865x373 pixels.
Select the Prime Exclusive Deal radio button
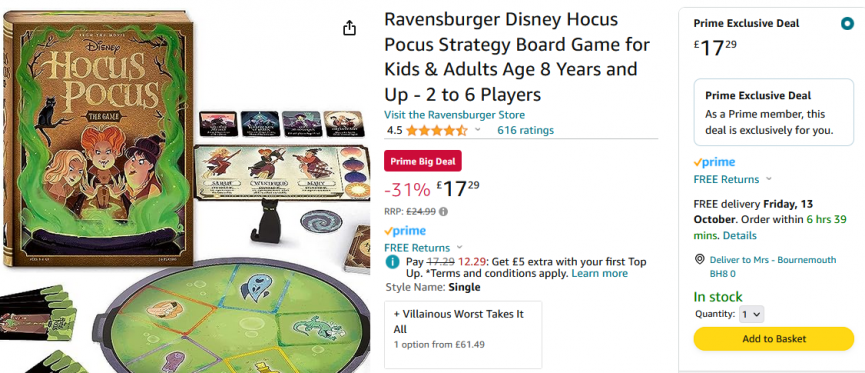click(x=847, y=24)
